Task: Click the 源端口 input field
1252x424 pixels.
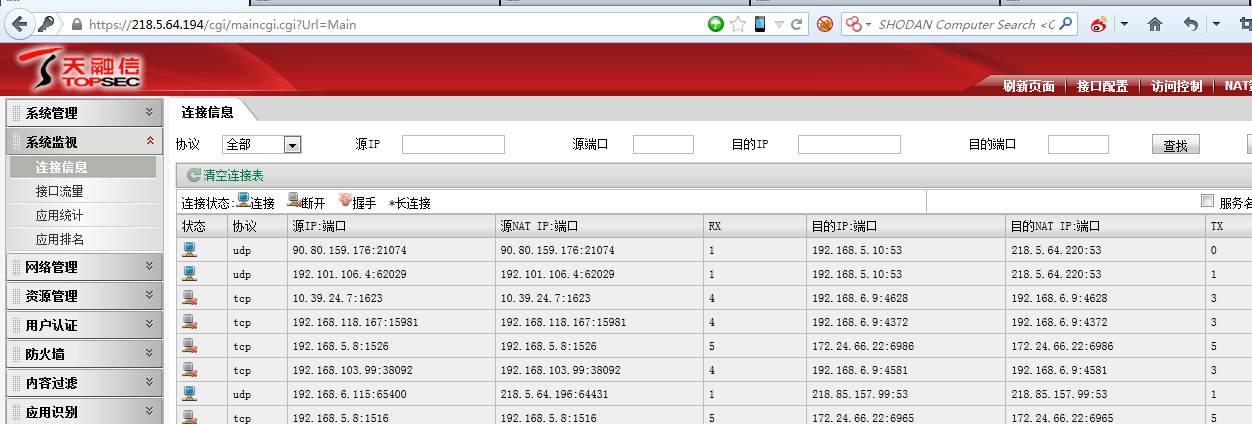Action: (663, 145)
